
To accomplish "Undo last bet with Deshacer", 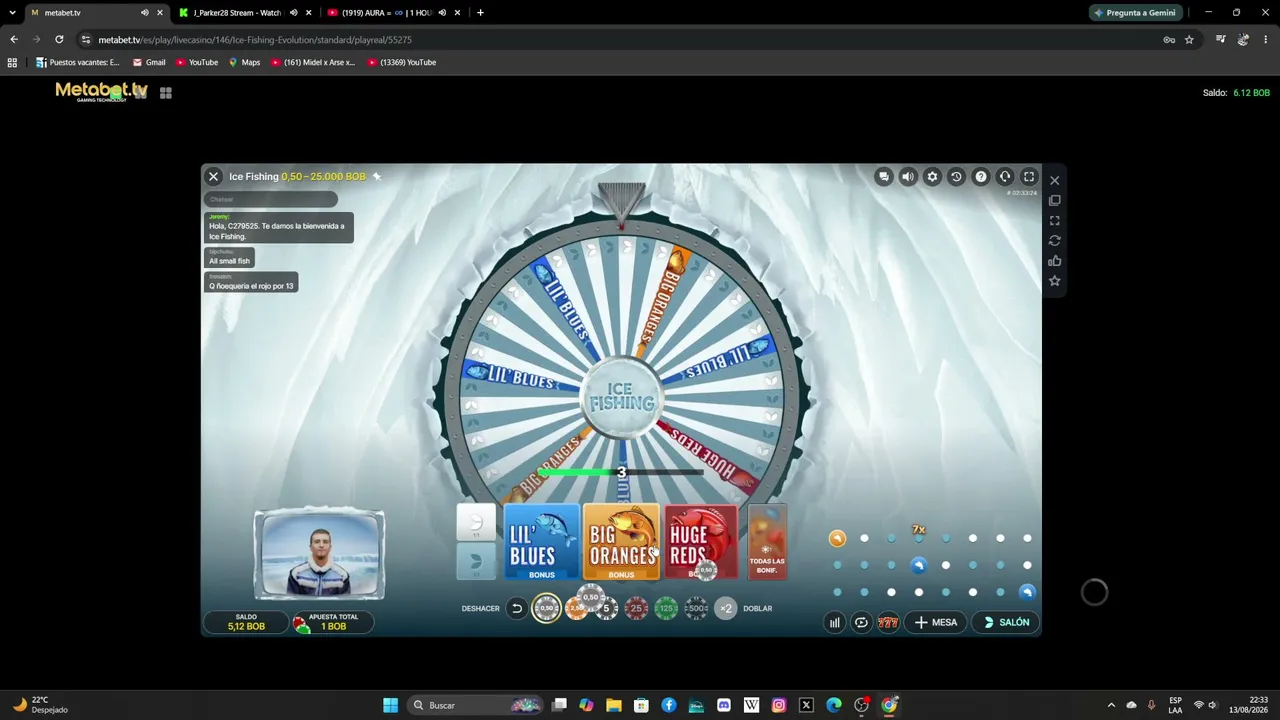I will point(516,608).
